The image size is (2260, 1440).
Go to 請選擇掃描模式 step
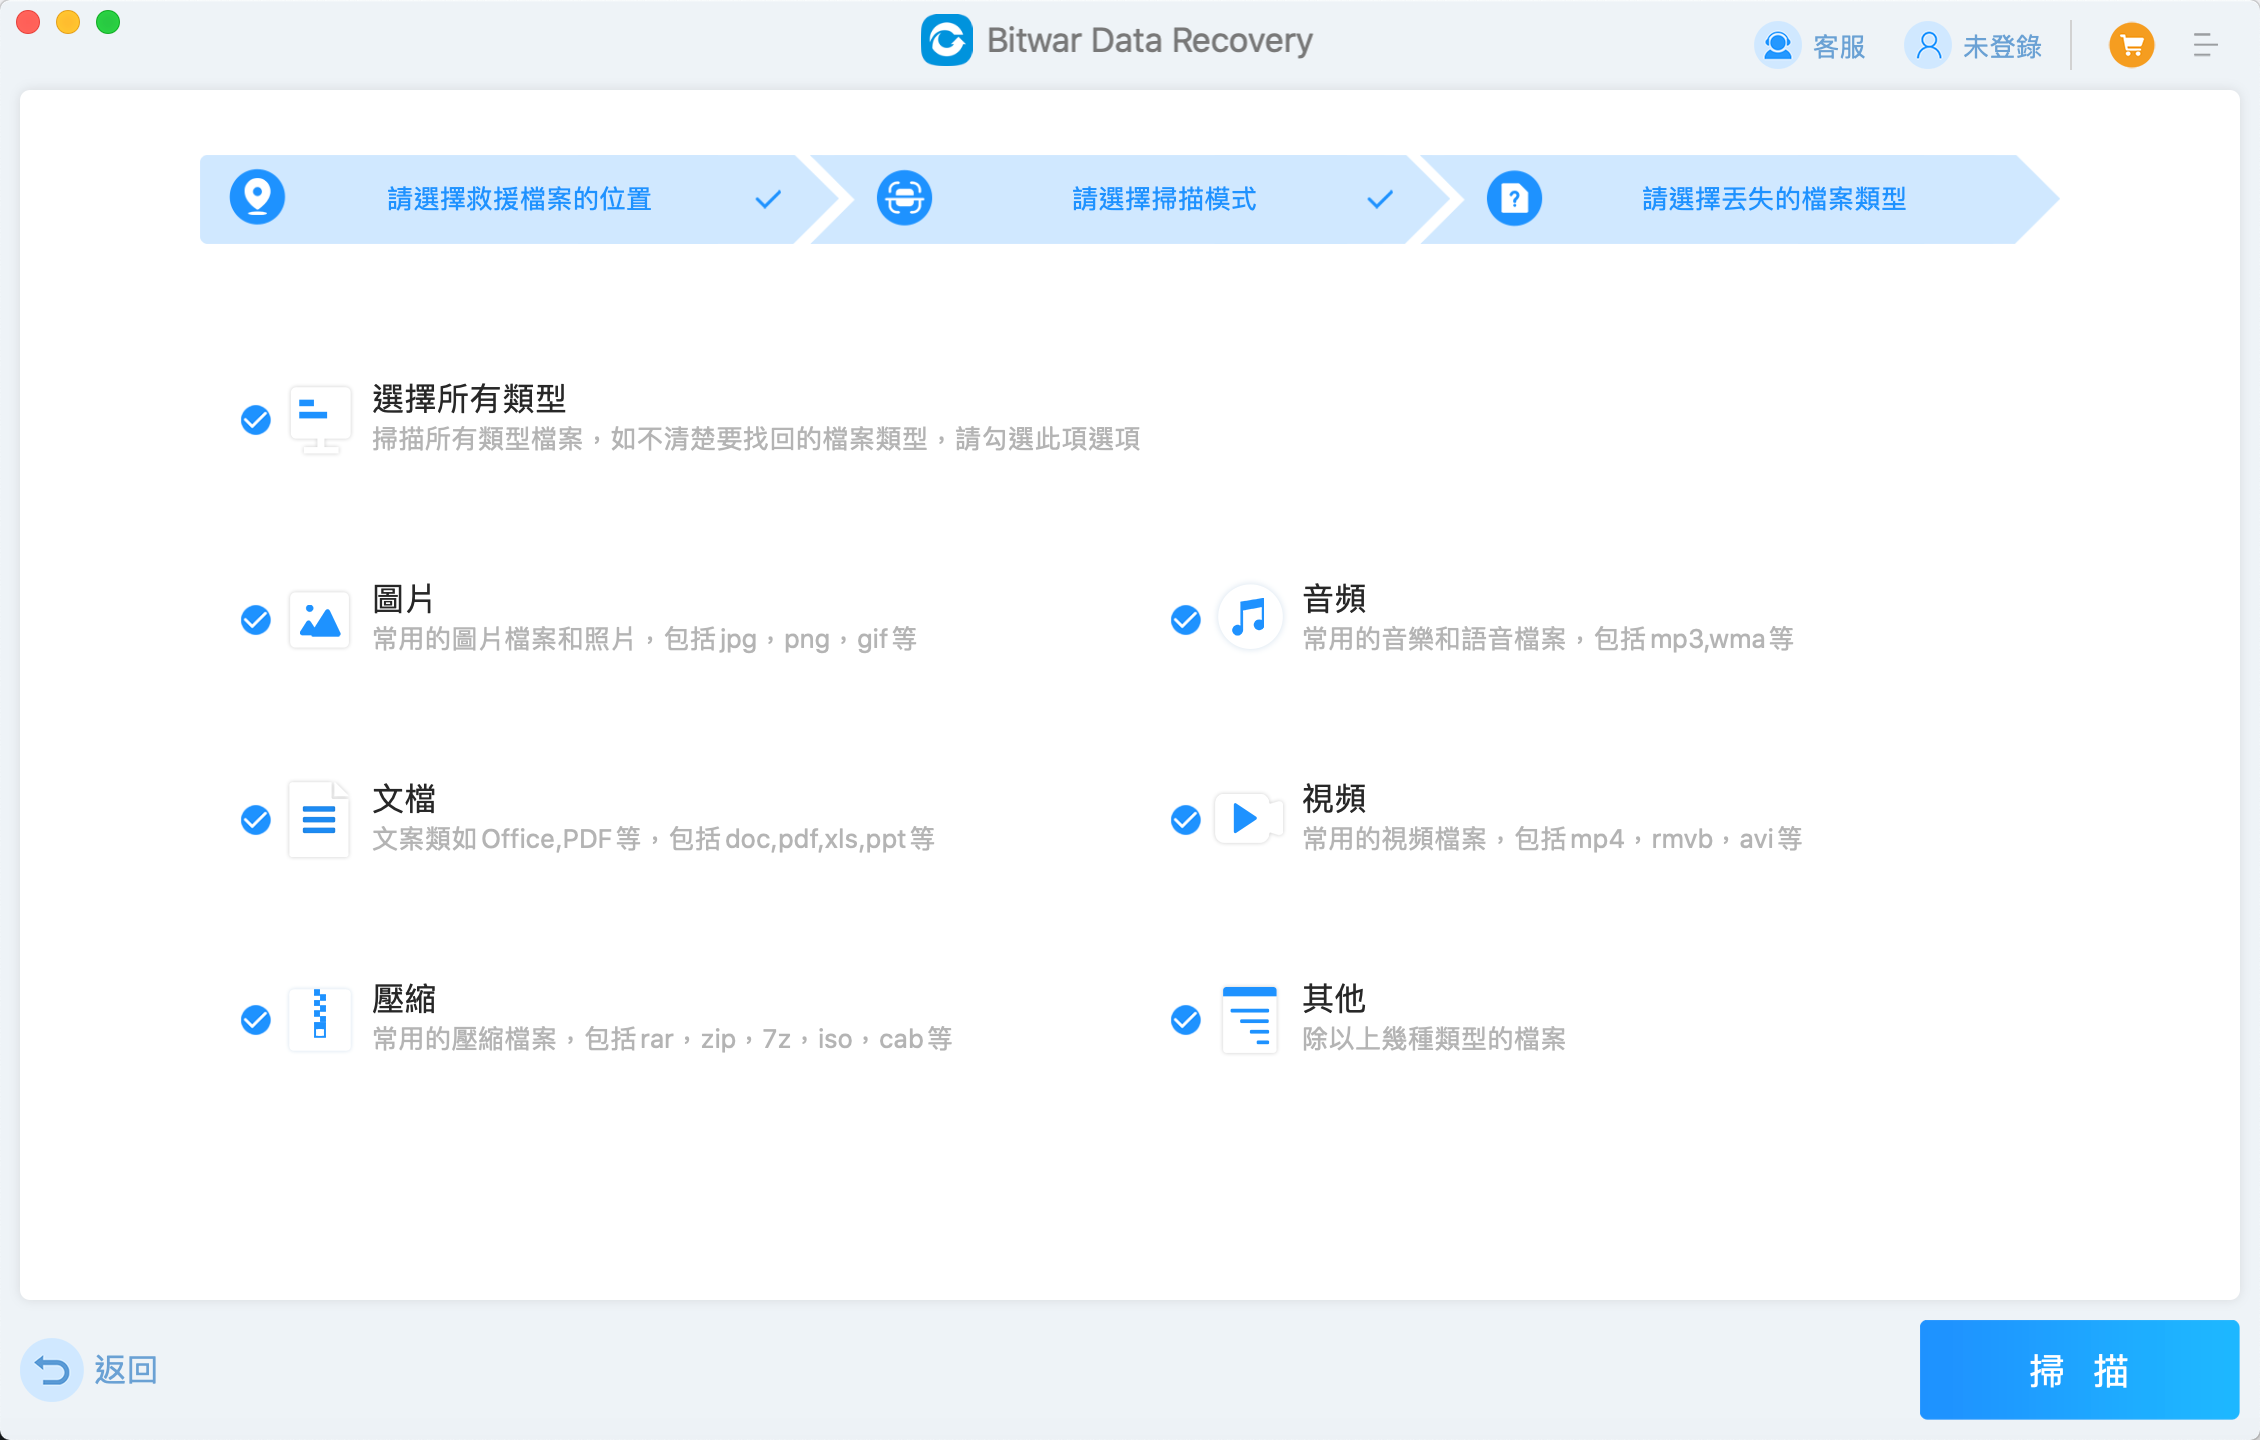click(x=1163, y=199)
